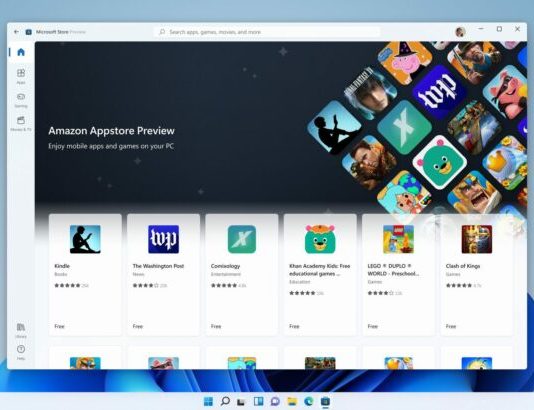Open Task View on taskbar

(x=241, y=401)
